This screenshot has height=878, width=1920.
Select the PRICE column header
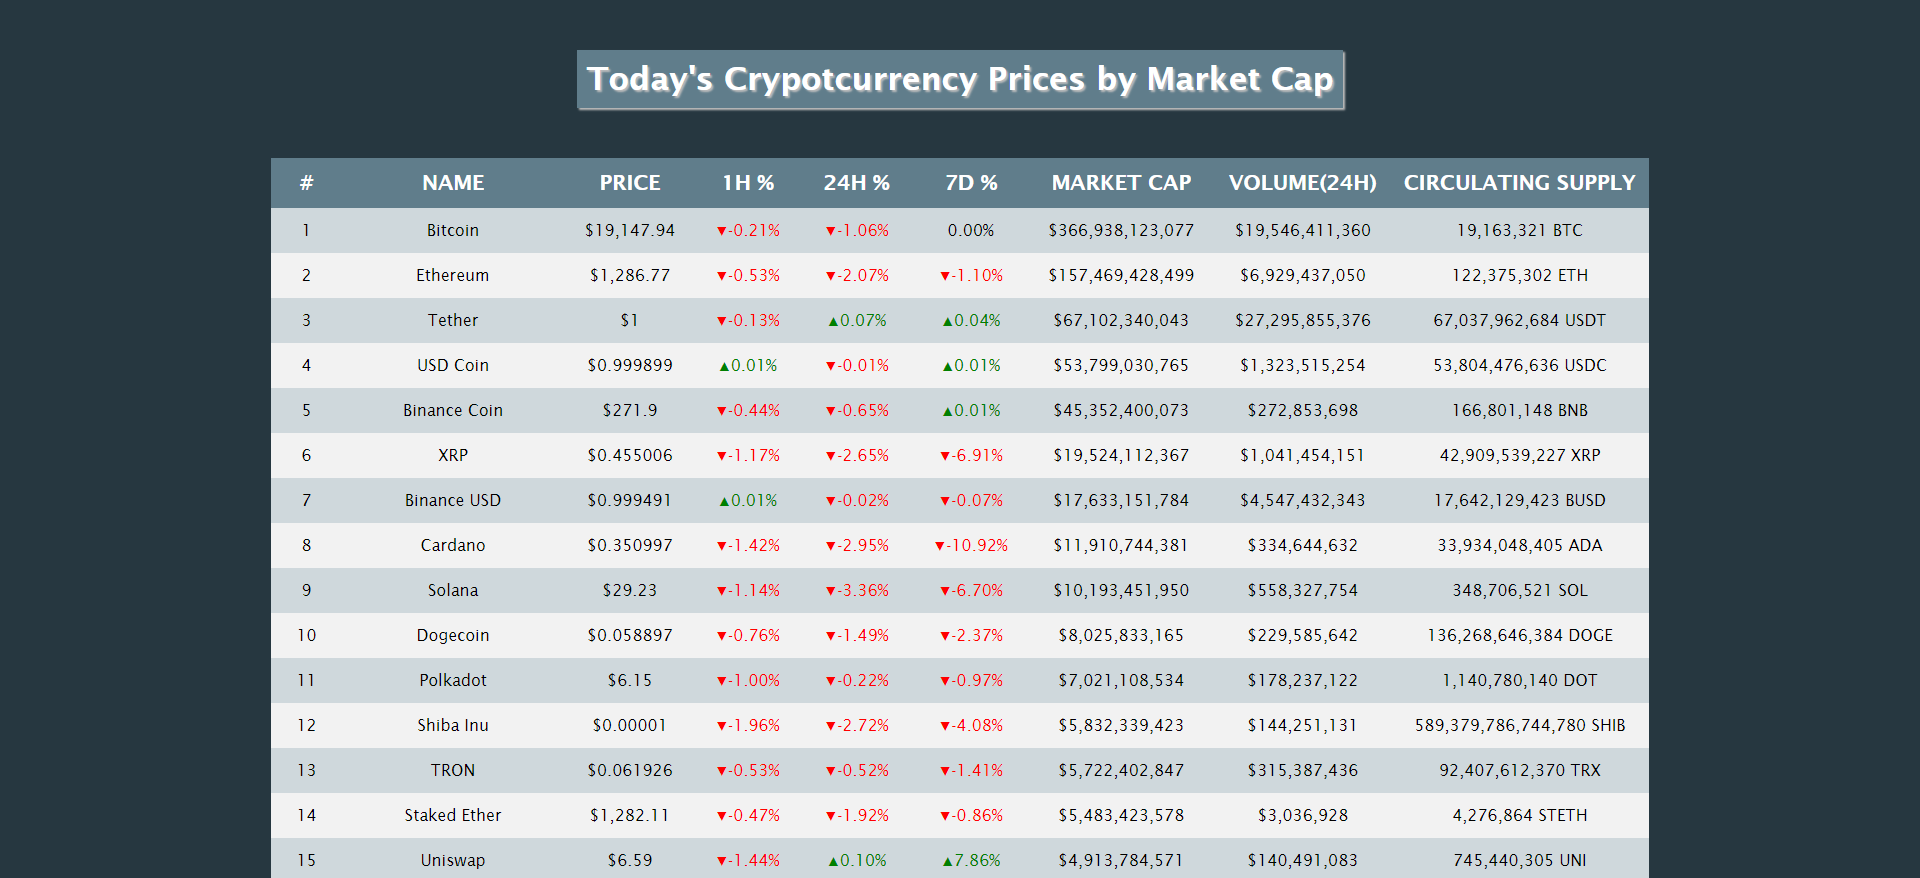click(630, 183)
